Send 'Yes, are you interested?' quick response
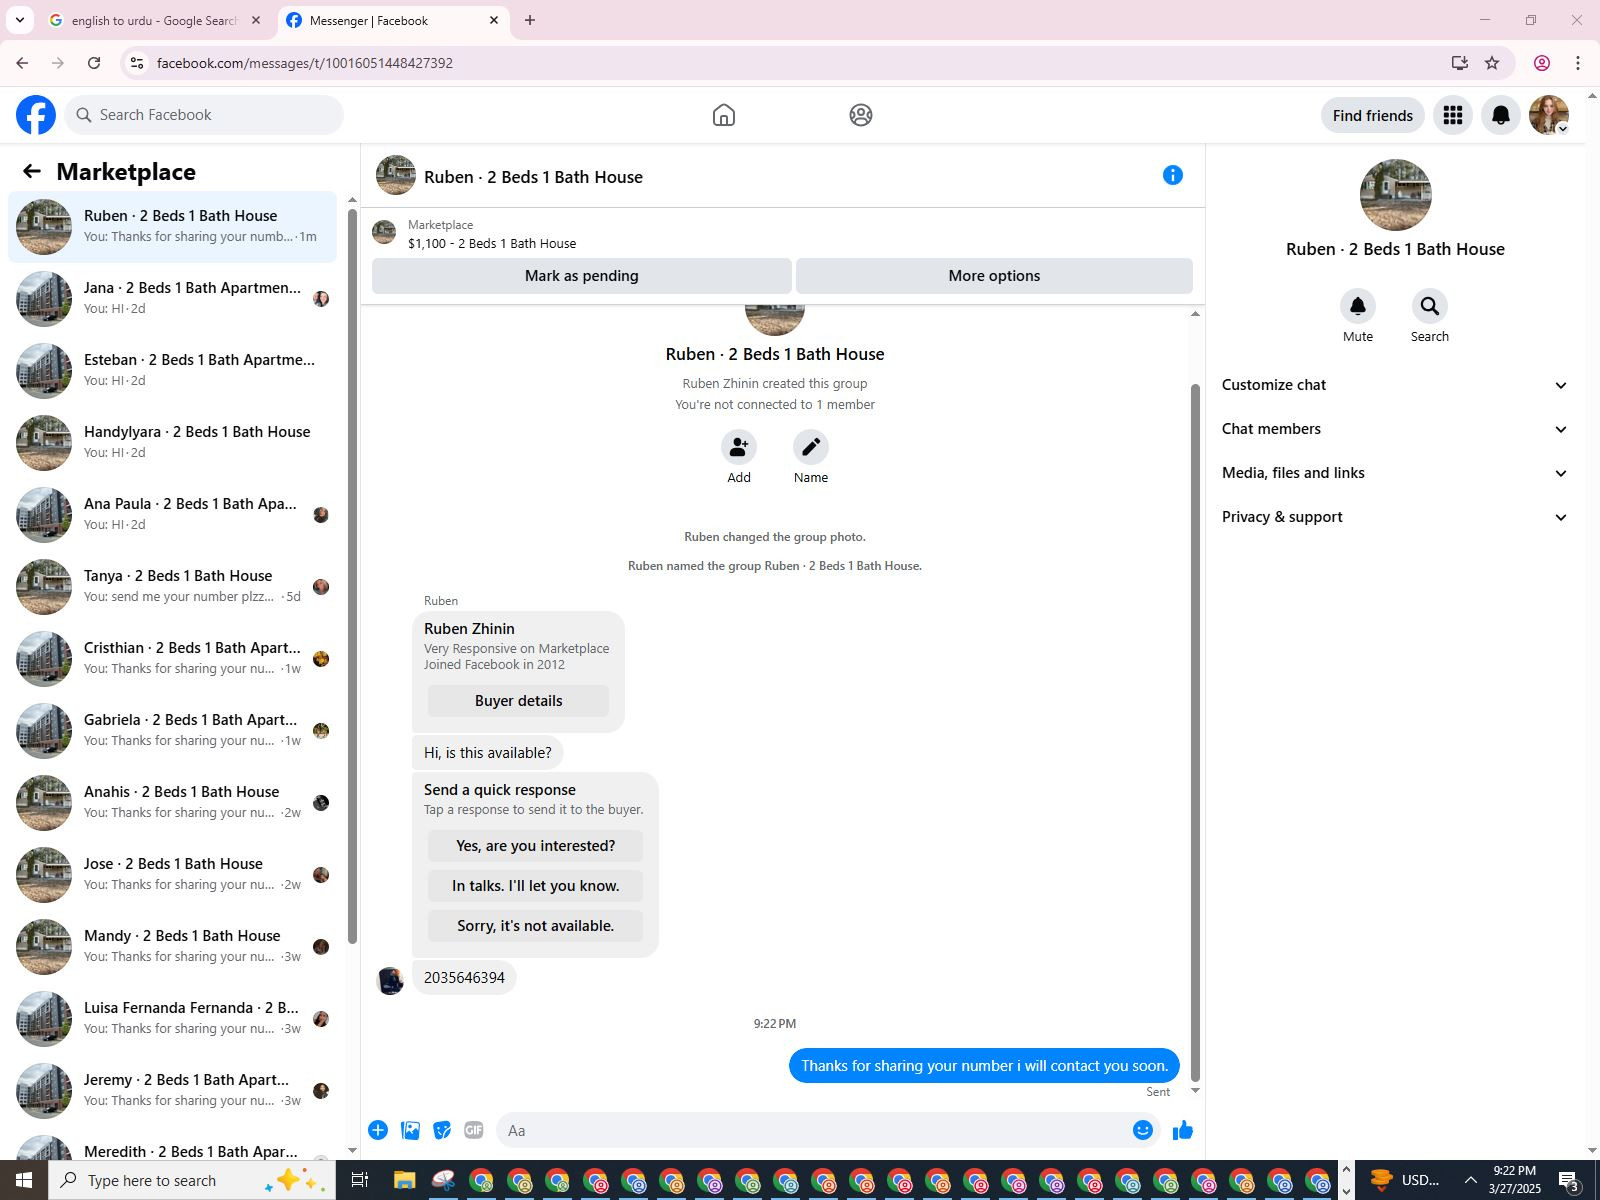 click(x=535, y=846)
